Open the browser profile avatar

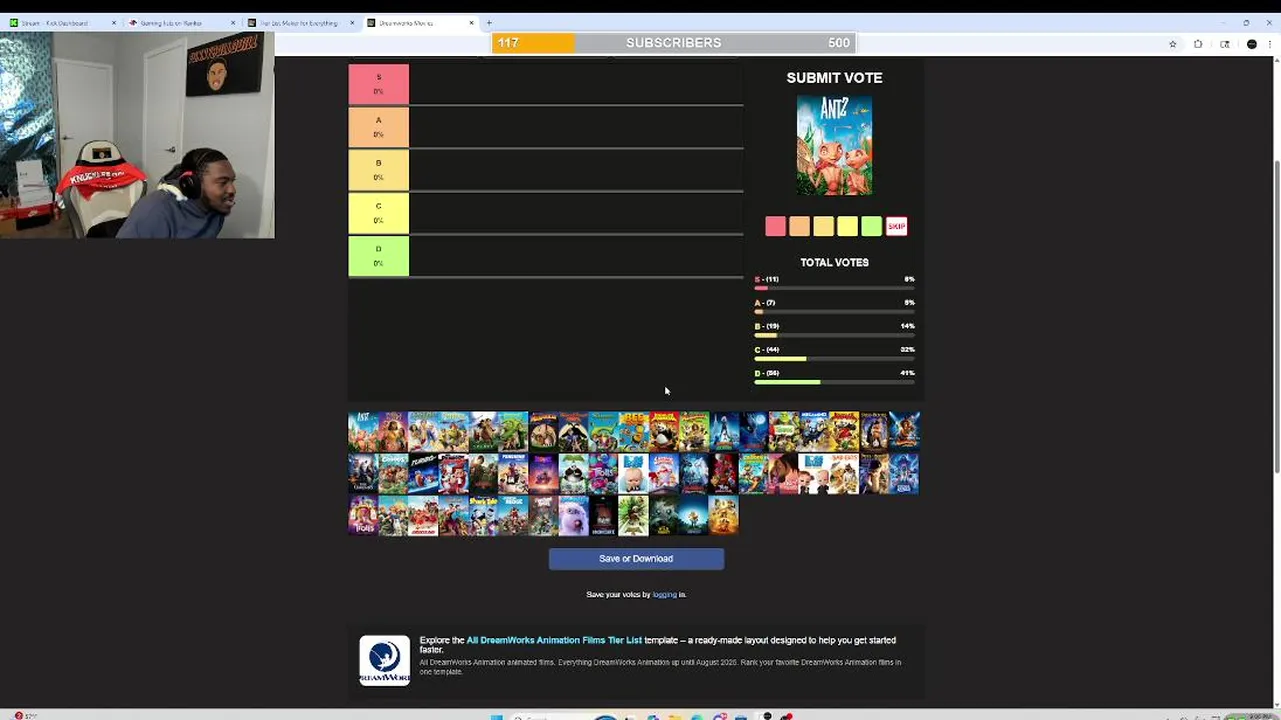click(1251, 44)
